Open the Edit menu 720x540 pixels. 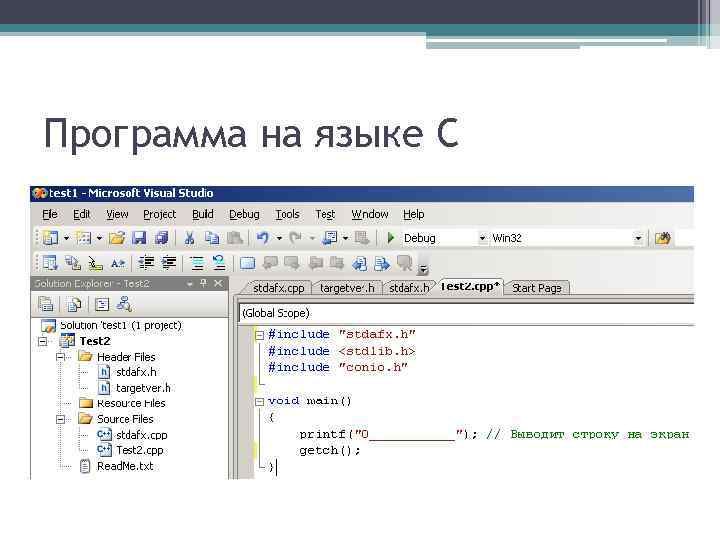pyautogui.click(x=81, y=214)
